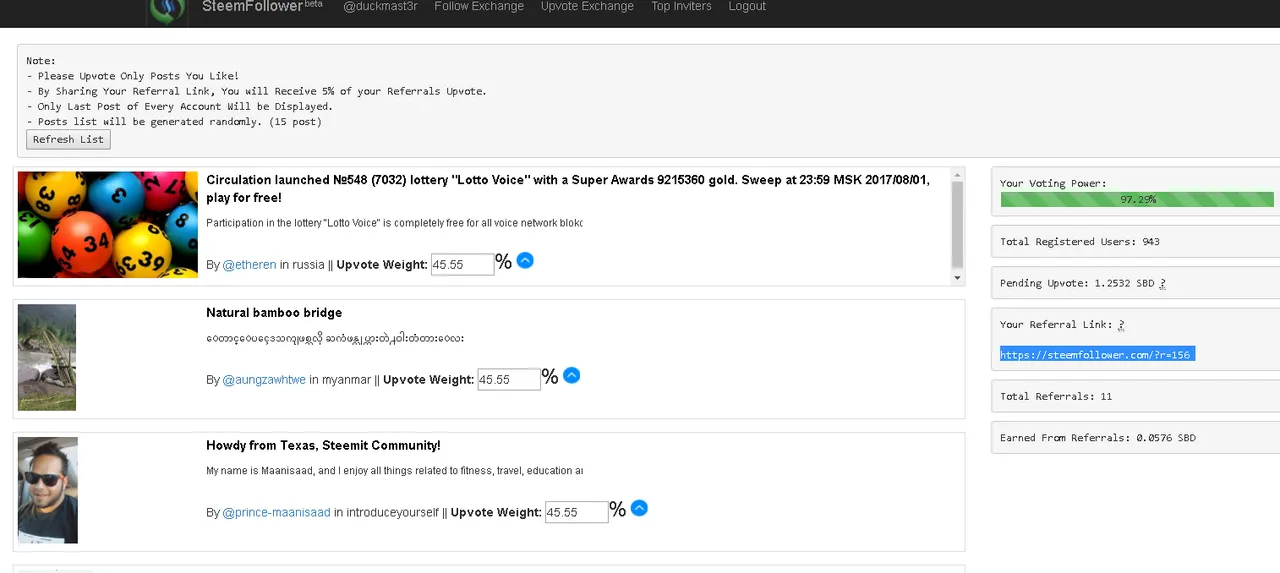
Task: Click the Refresh List button
Action: tap(68, 140)
